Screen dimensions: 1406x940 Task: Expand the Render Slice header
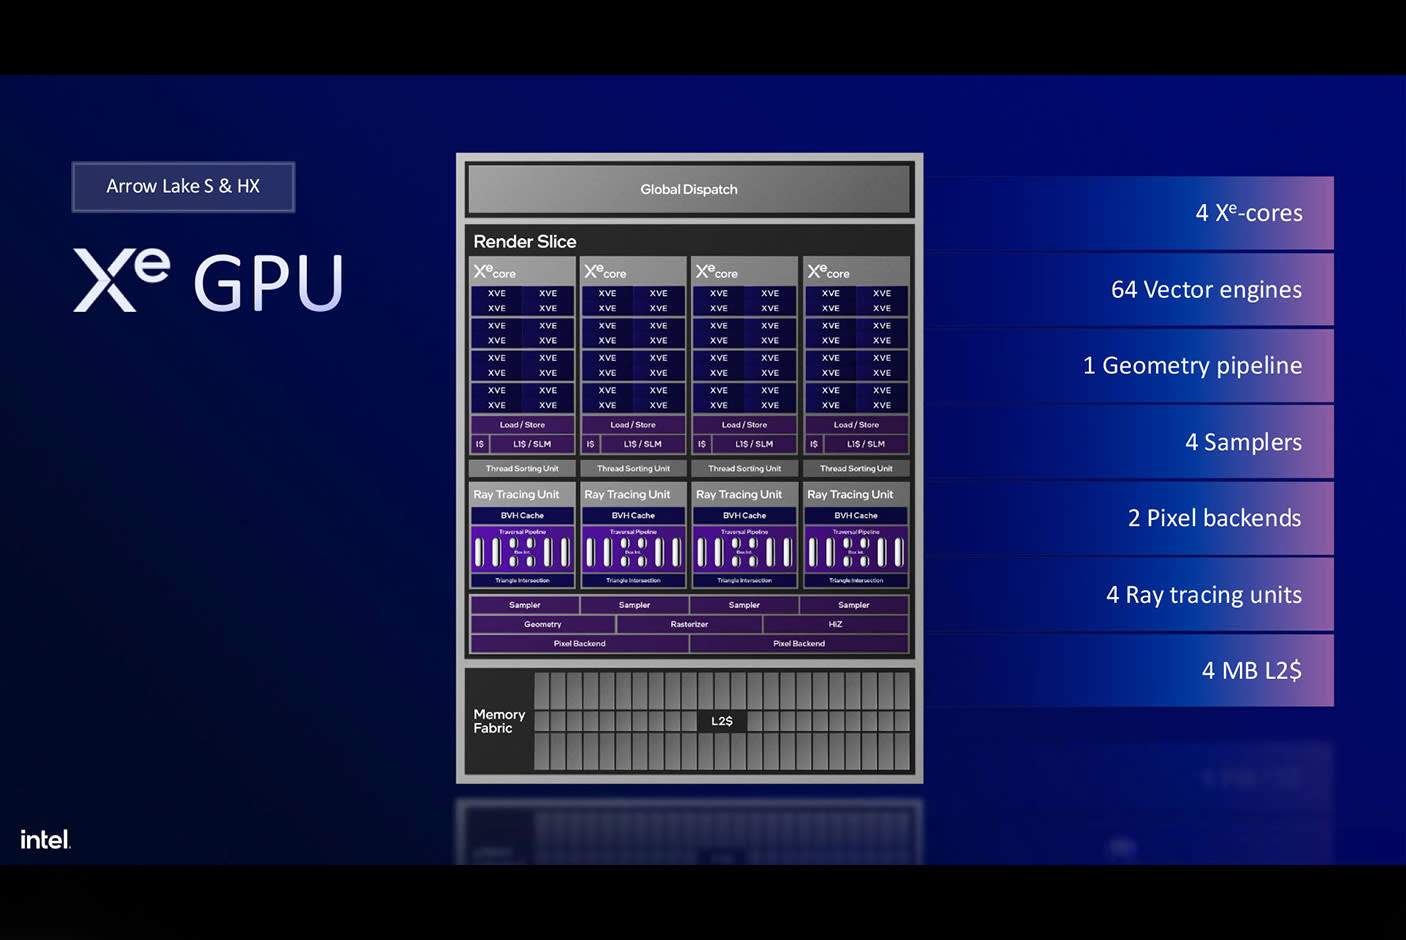[x=524, y=240]
